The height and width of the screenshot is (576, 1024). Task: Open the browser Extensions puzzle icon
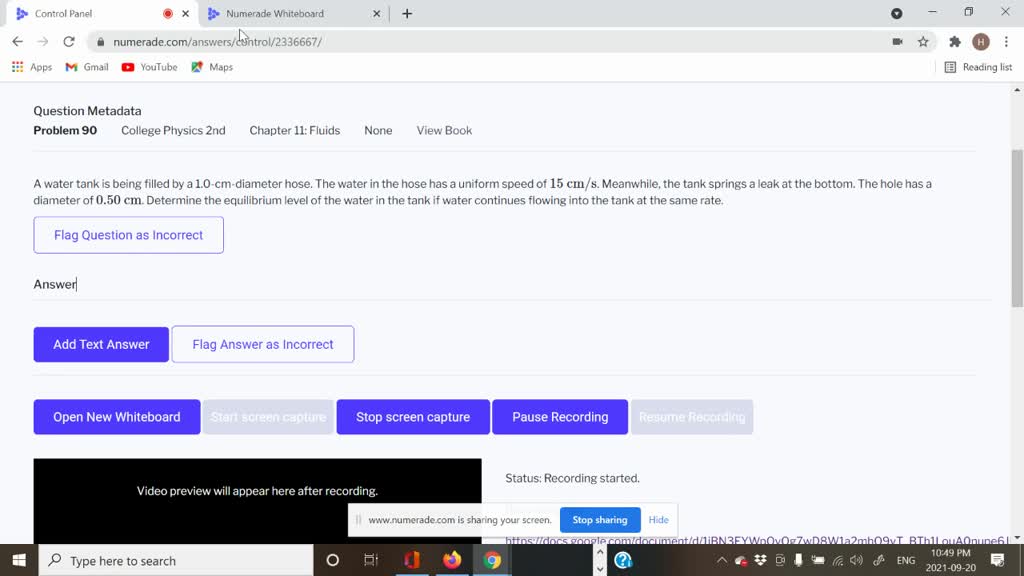point(955,42)
